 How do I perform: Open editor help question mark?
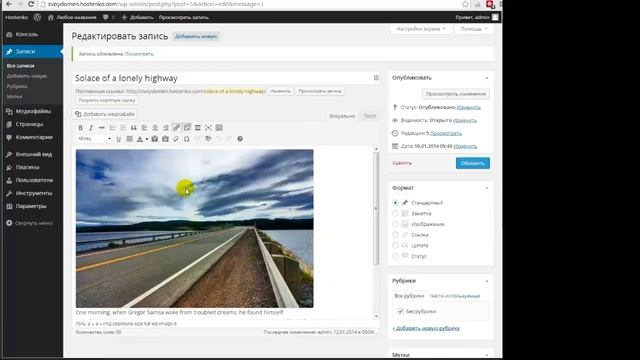[240, 139]
